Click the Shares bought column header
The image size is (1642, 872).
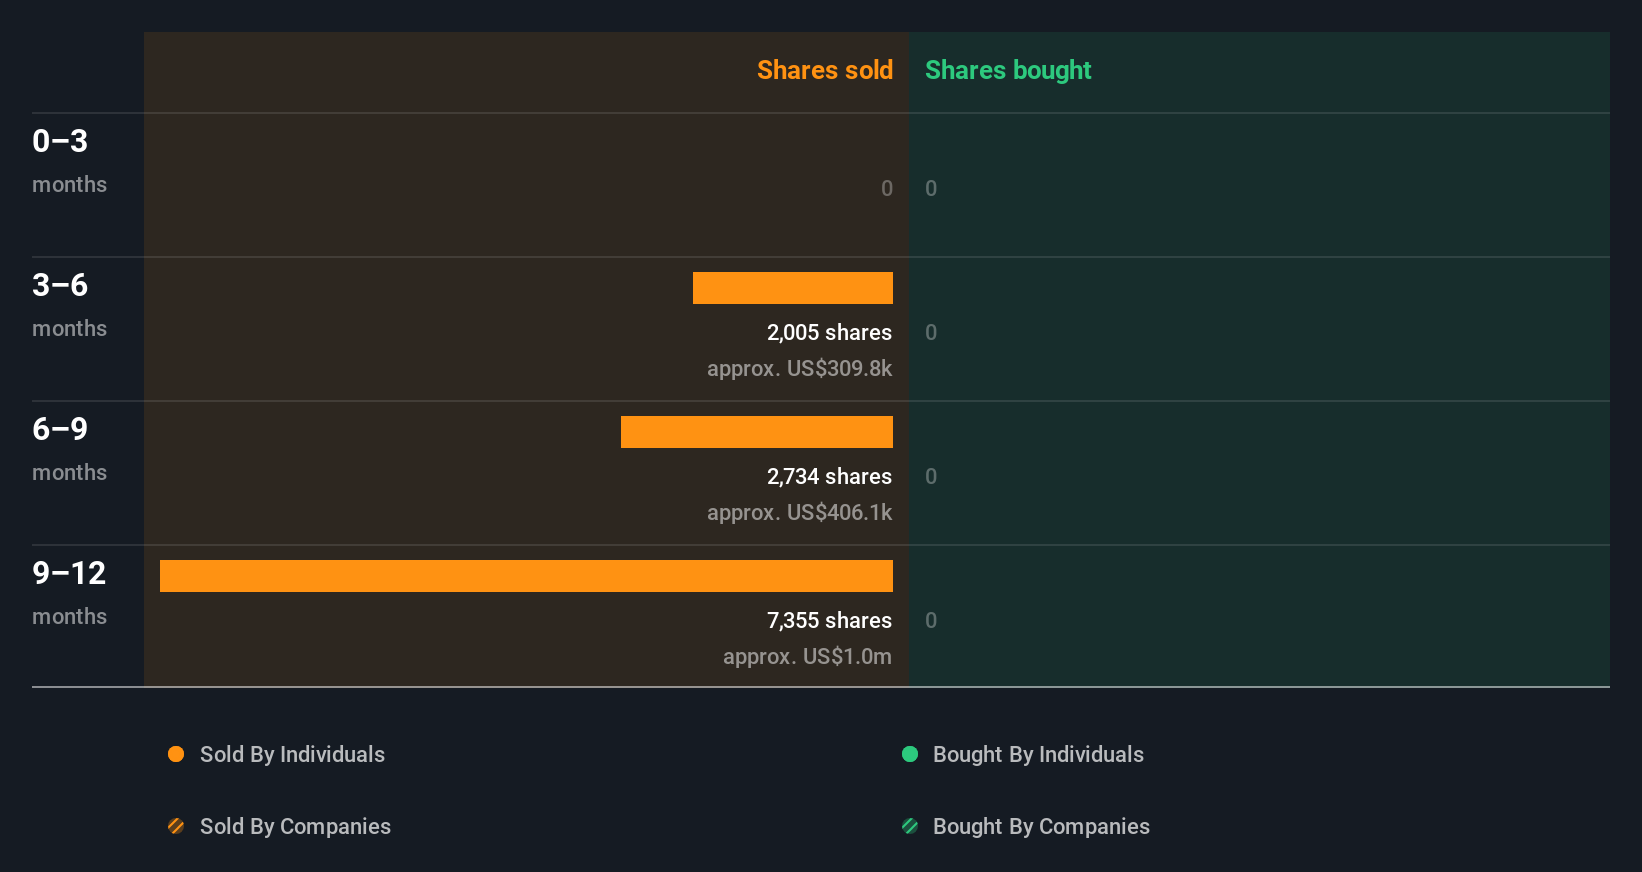coord(1008,70)
